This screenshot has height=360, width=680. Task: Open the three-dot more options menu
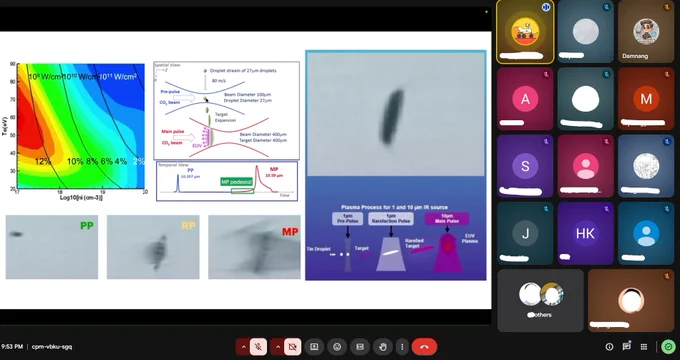(402, 347)
